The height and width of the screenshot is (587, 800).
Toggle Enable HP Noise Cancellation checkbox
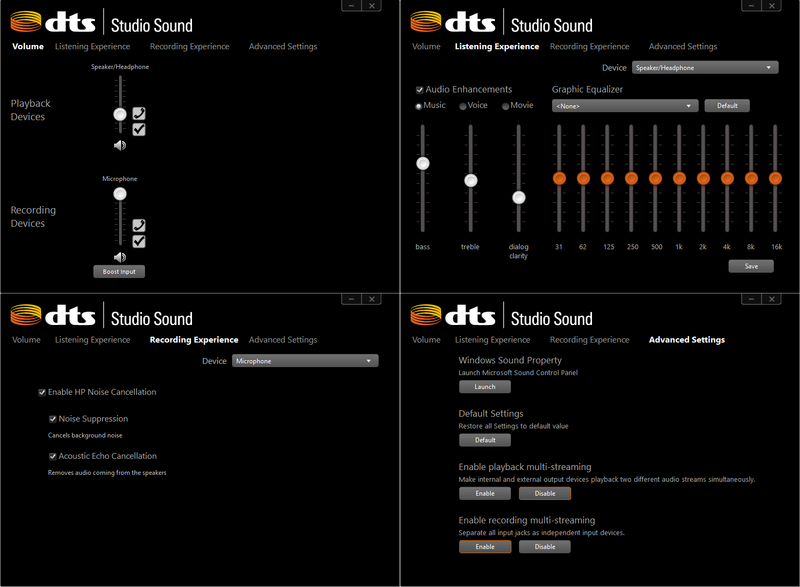tap(42, 392)
